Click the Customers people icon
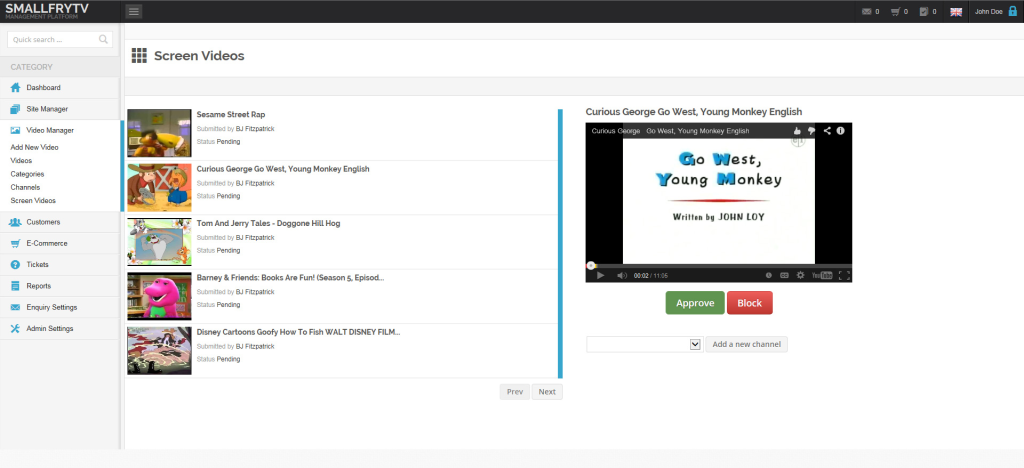The image size is (1024, 468). (x=16, y=222)
